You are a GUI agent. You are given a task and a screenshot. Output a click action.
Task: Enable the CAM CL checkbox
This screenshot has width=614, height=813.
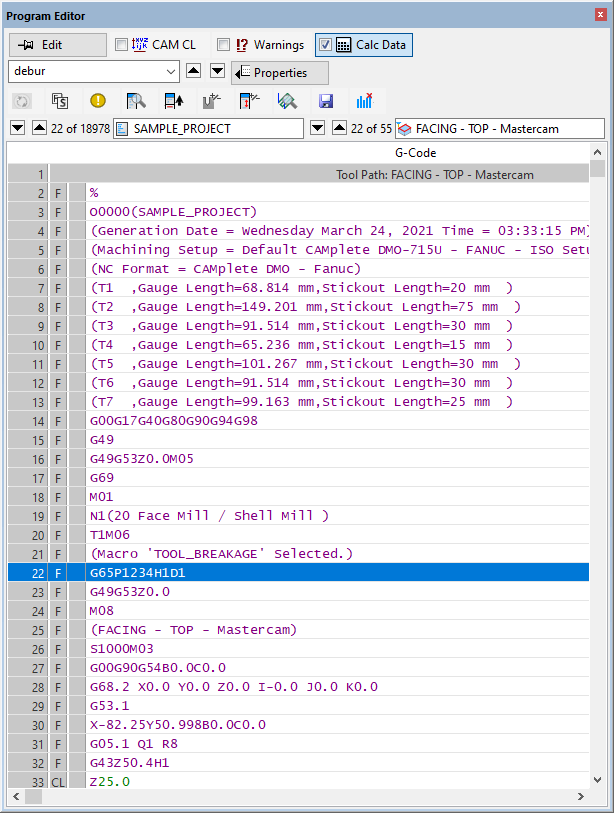pos(121,45)
